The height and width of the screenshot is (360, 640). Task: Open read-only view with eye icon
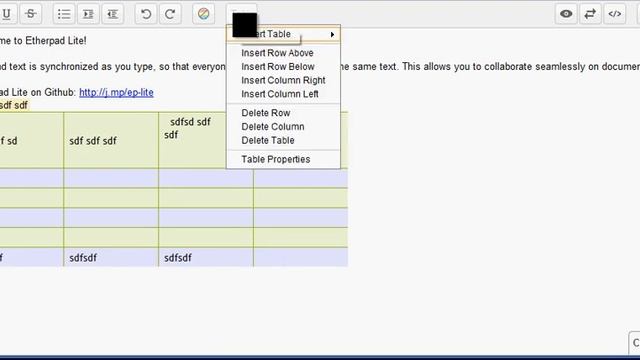pos(566,14)
